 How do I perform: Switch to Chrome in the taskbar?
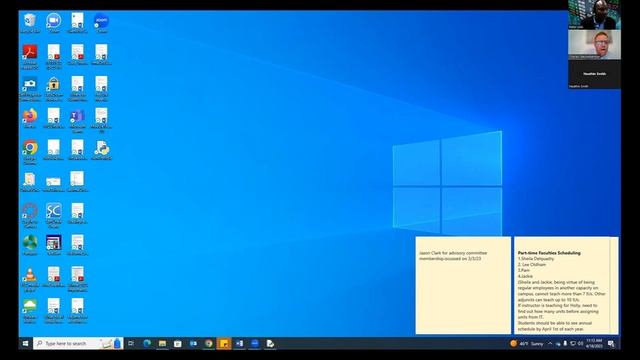209,344
